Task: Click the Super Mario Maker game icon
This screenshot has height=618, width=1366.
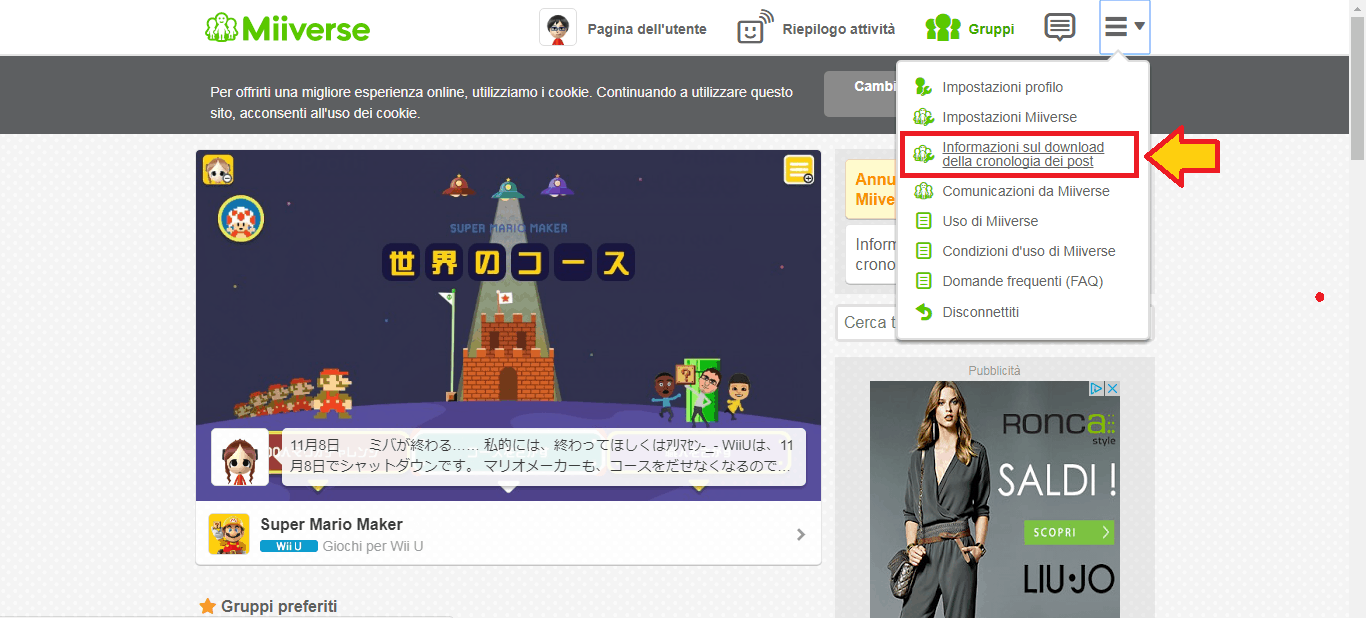Action: [229, 534]
